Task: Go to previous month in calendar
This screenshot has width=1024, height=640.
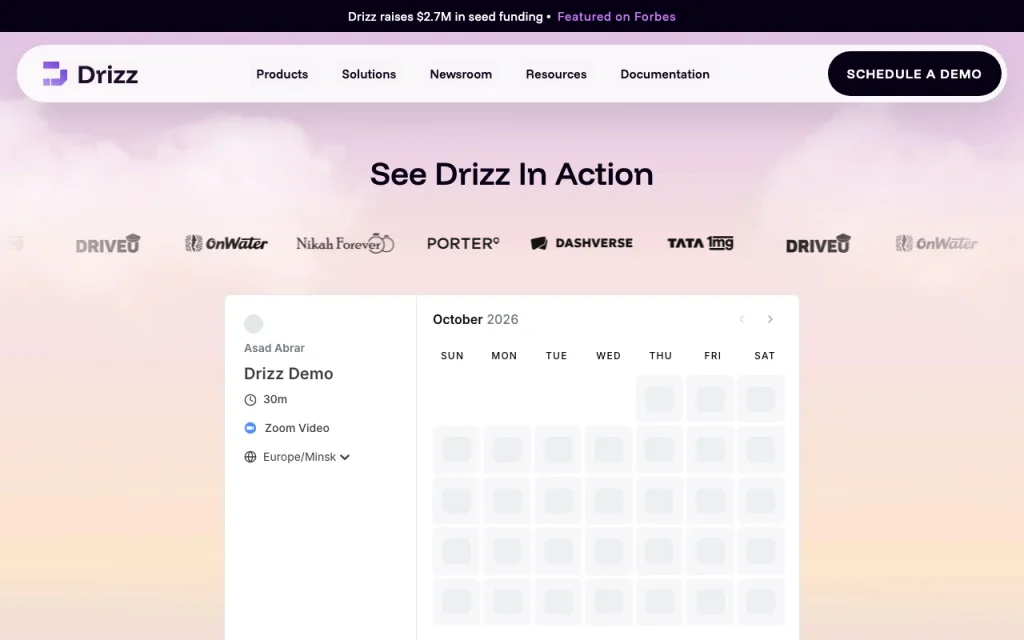Action: [x=741, y=319]
